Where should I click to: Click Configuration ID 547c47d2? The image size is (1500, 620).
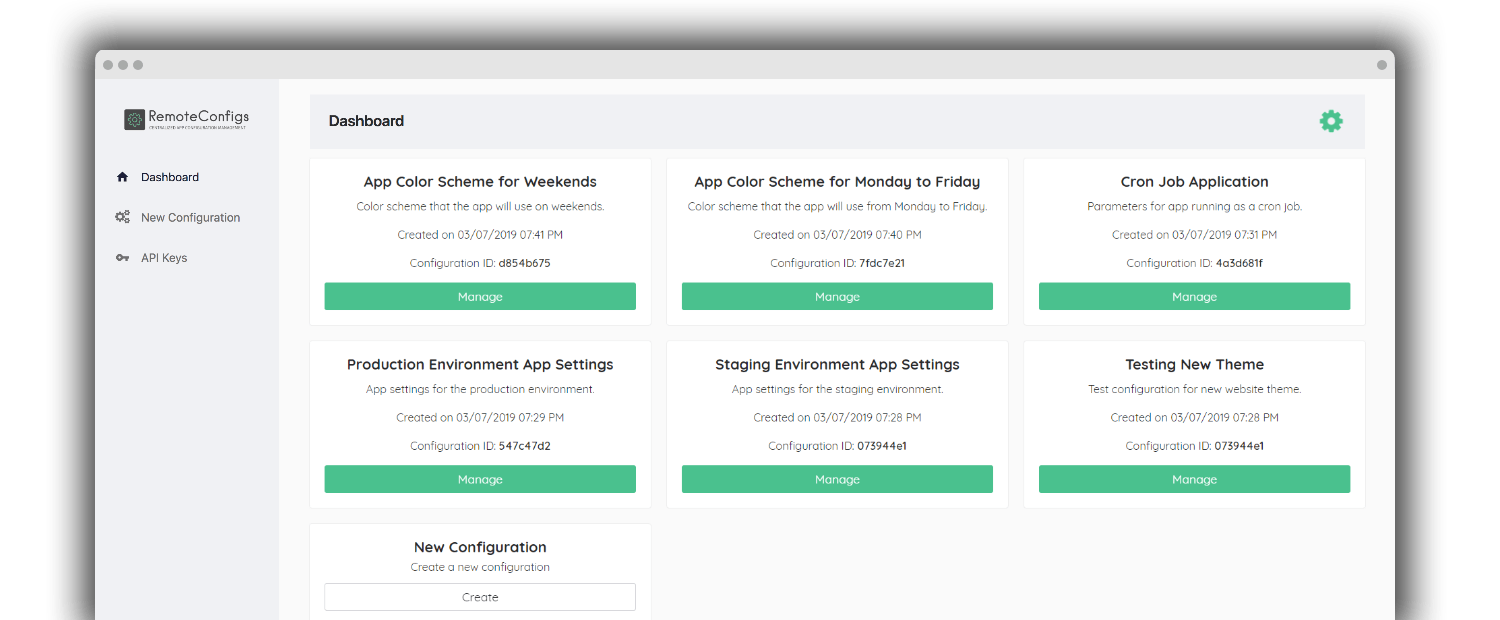click(x=480, y=446)
